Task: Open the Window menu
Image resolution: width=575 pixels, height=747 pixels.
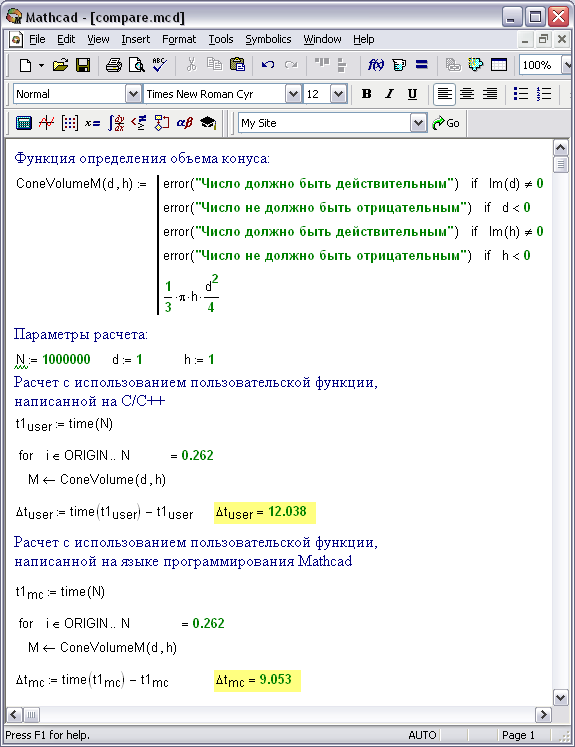Action: [x=323, y=40]
